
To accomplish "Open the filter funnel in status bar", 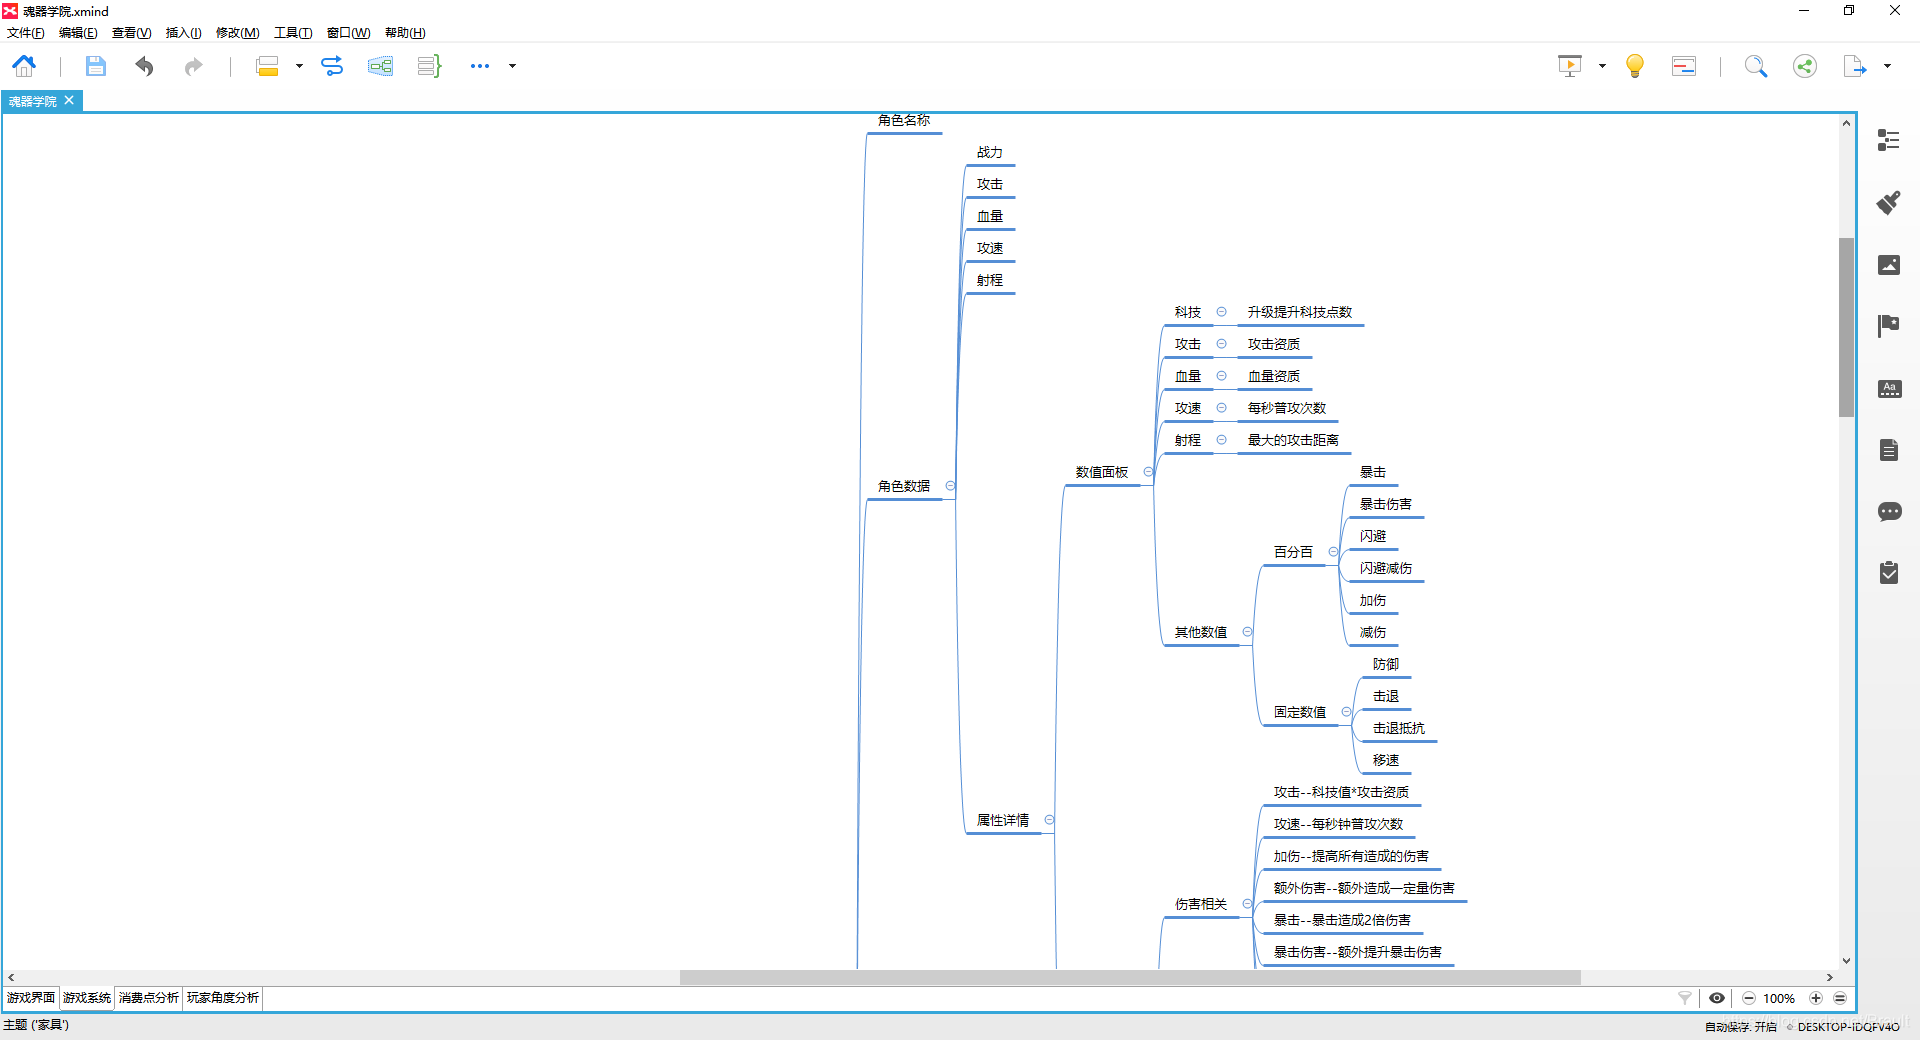I will 1685,998.
